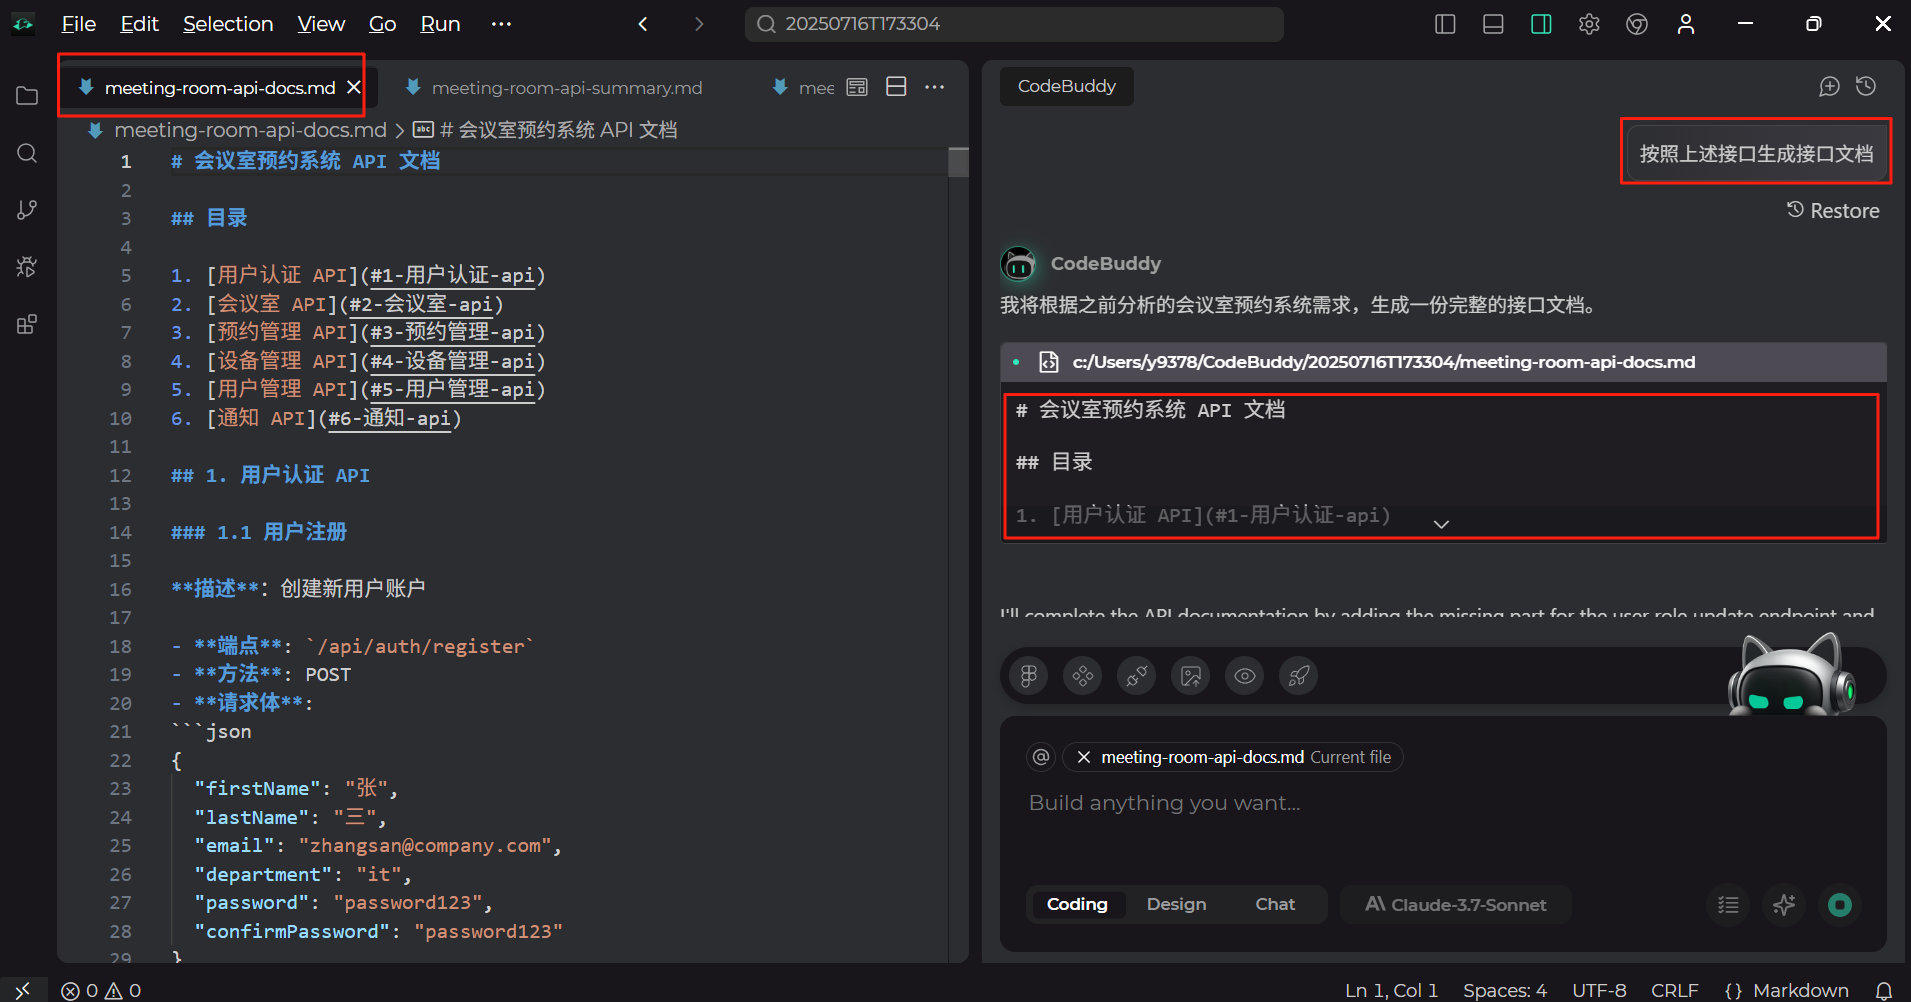Open the Extensions icon in activity bar
The image size is (1911, 1002).
27,324
